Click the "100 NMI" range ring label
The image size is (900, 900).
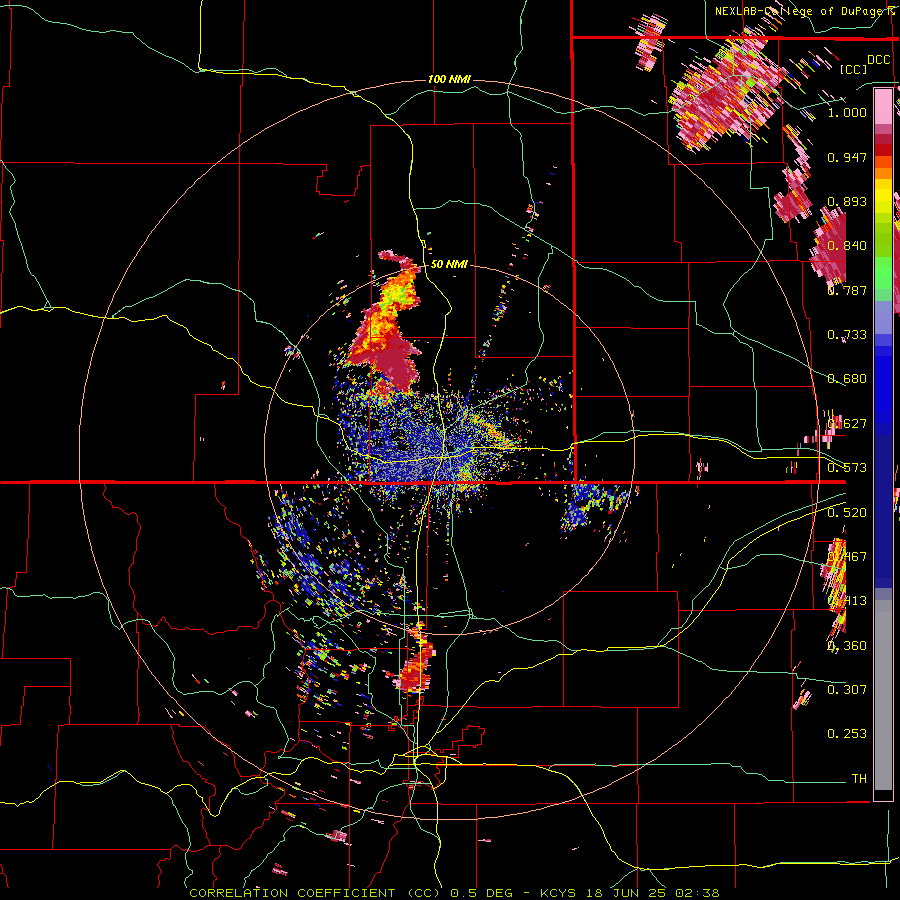[449, 79]
